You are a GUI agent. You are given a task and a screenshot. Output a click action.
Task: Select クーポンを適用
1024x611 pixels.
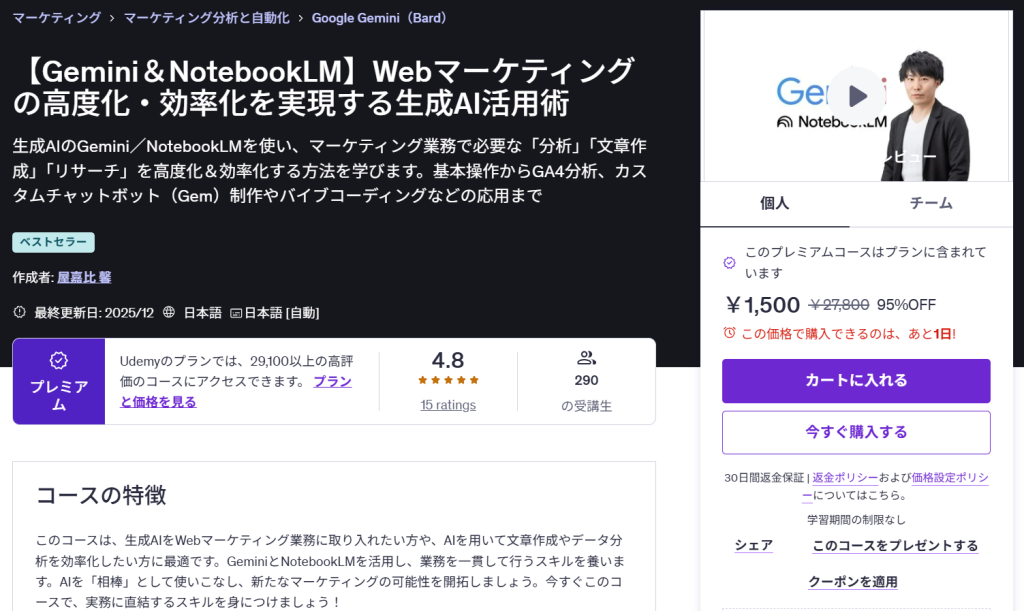[x=853, y=581]
